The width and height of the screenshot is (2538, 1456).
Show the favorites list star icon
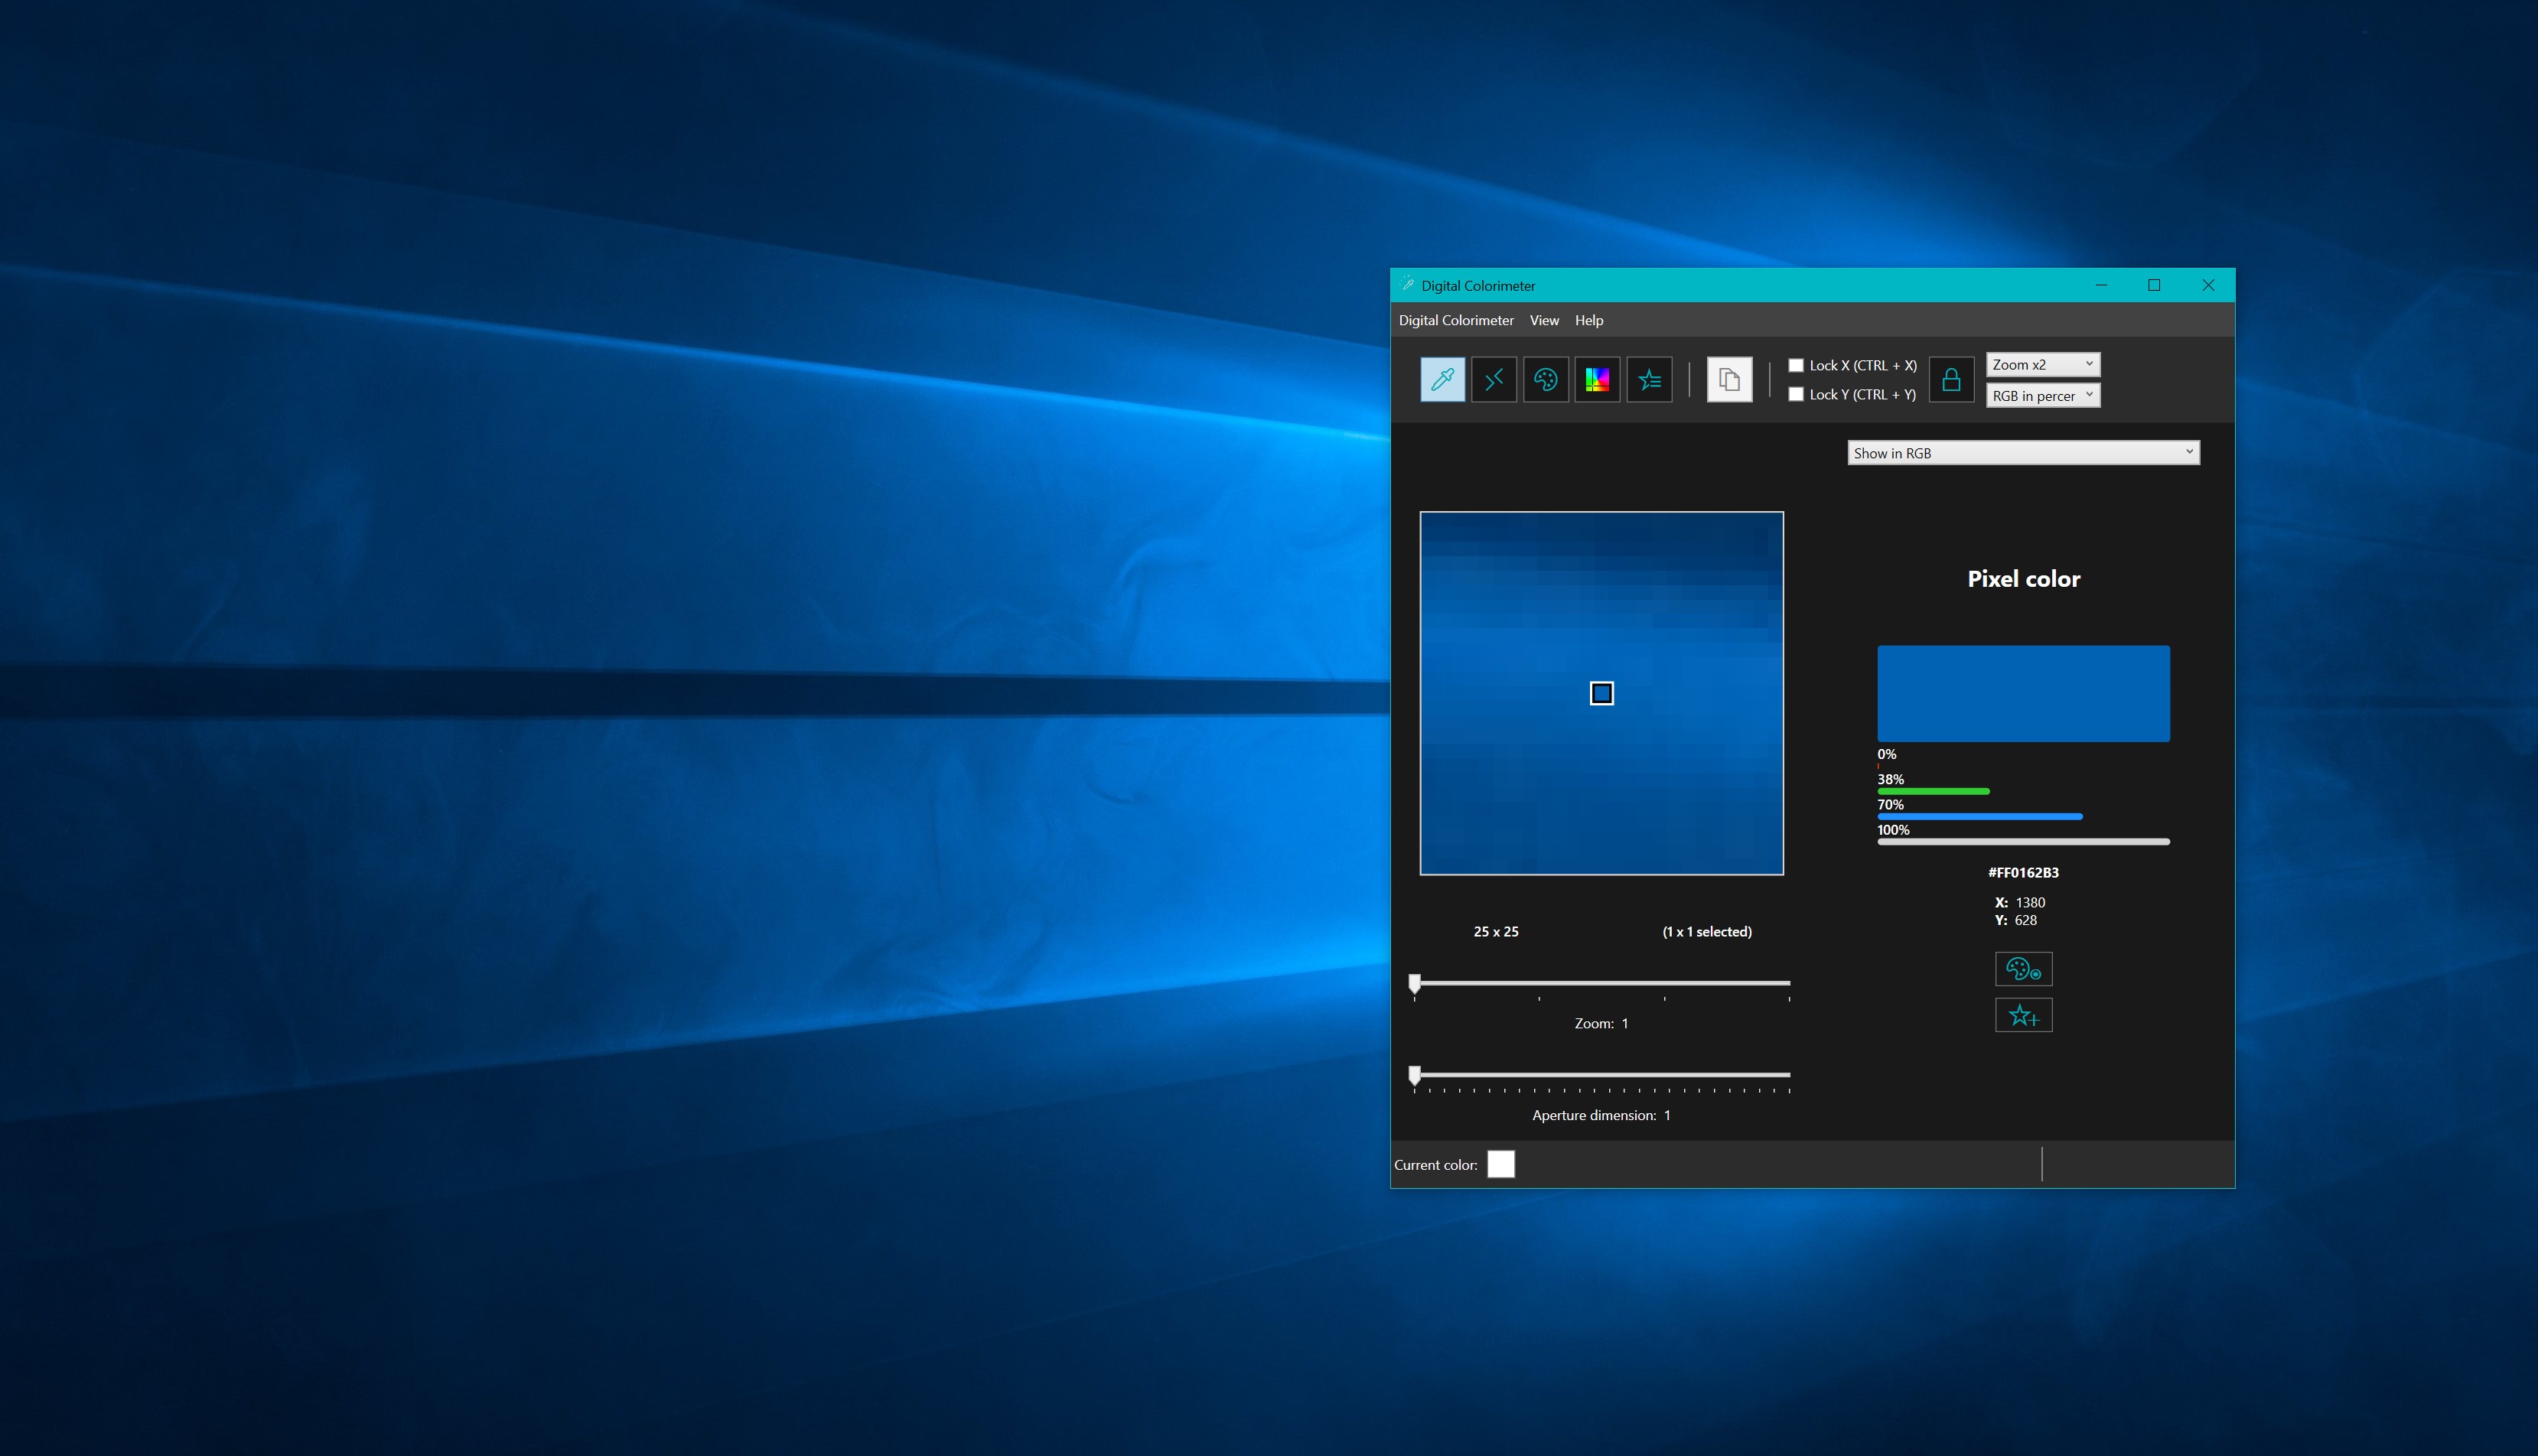(x=1649, y=380)
